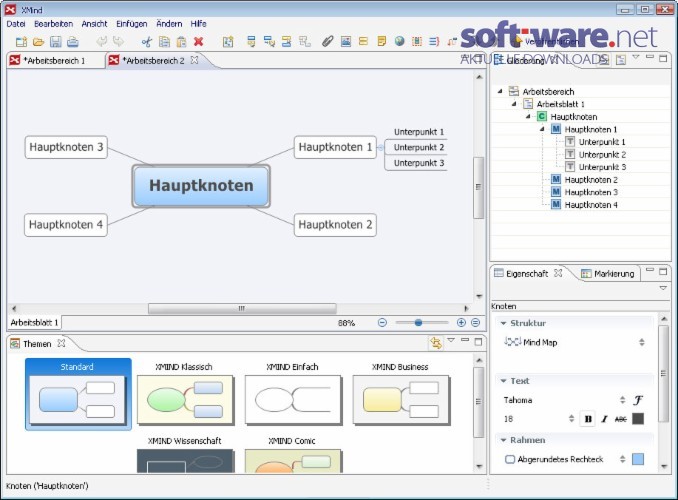Click the fit-to-window zoom icon beside plus

pos(476,323)
